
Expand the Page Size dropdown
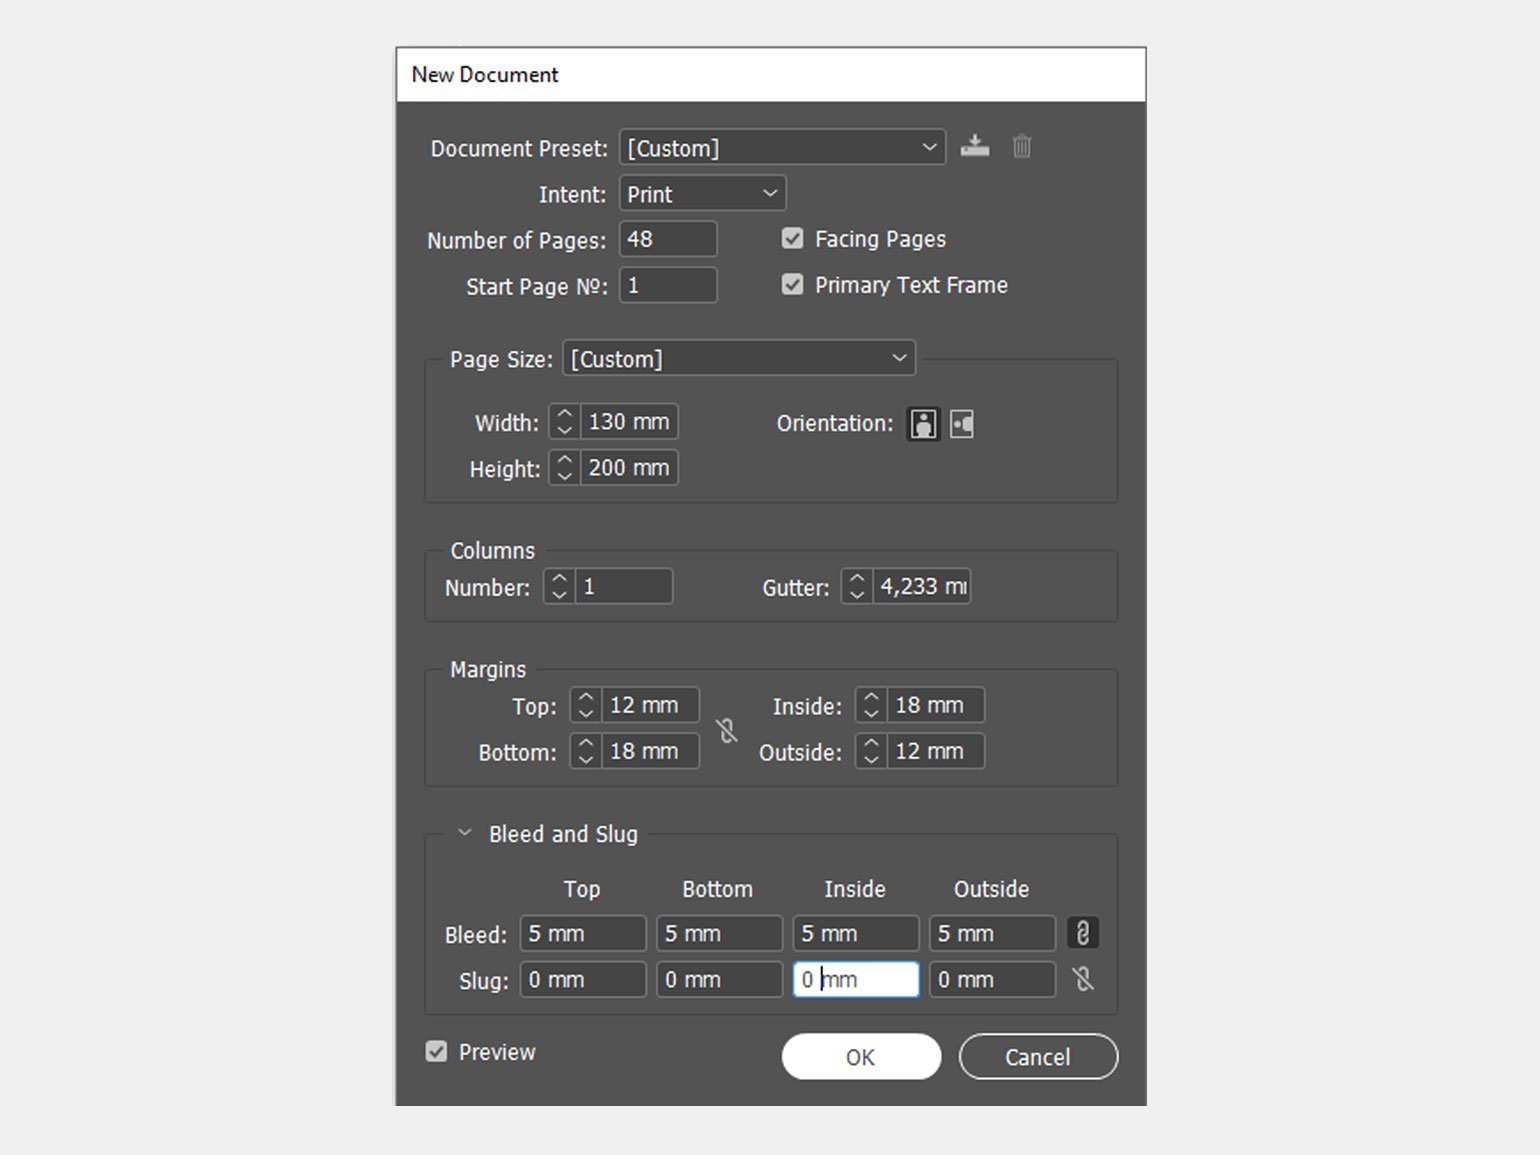click(739, 359)
